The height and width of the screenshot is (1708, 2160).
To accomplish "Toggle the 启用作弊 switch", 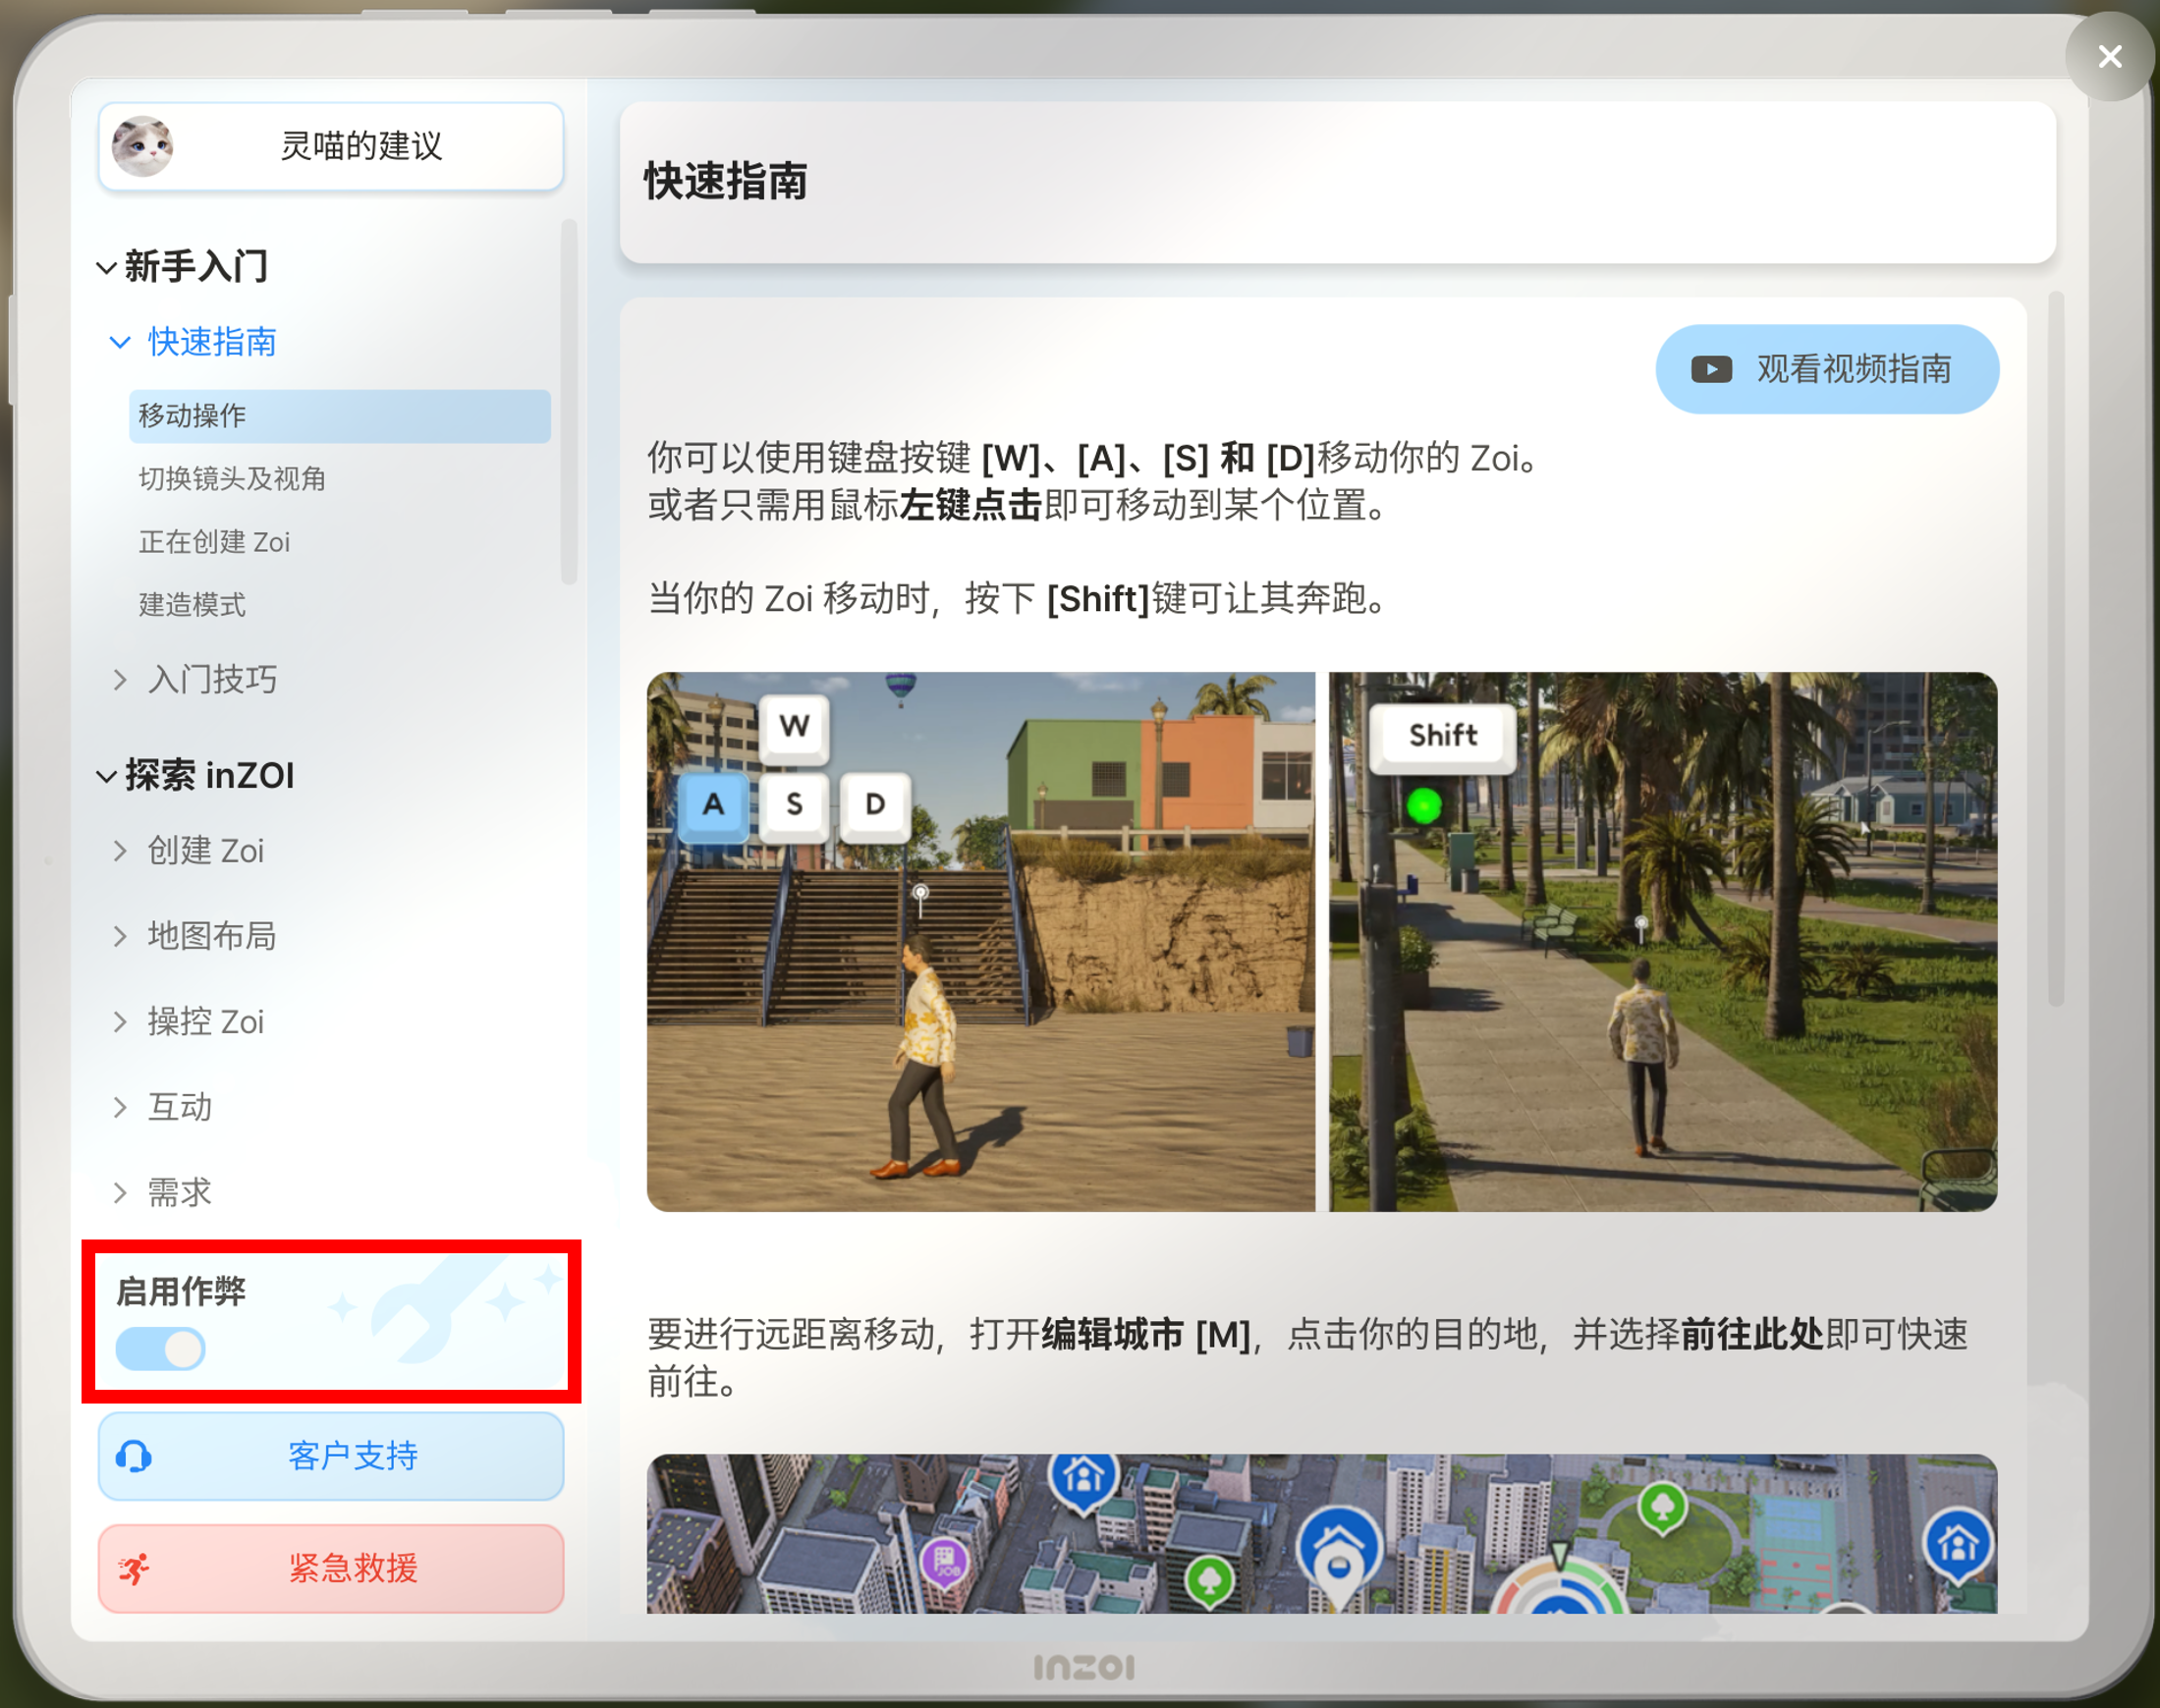I will pyautogui.click(x=161, y=1349).
